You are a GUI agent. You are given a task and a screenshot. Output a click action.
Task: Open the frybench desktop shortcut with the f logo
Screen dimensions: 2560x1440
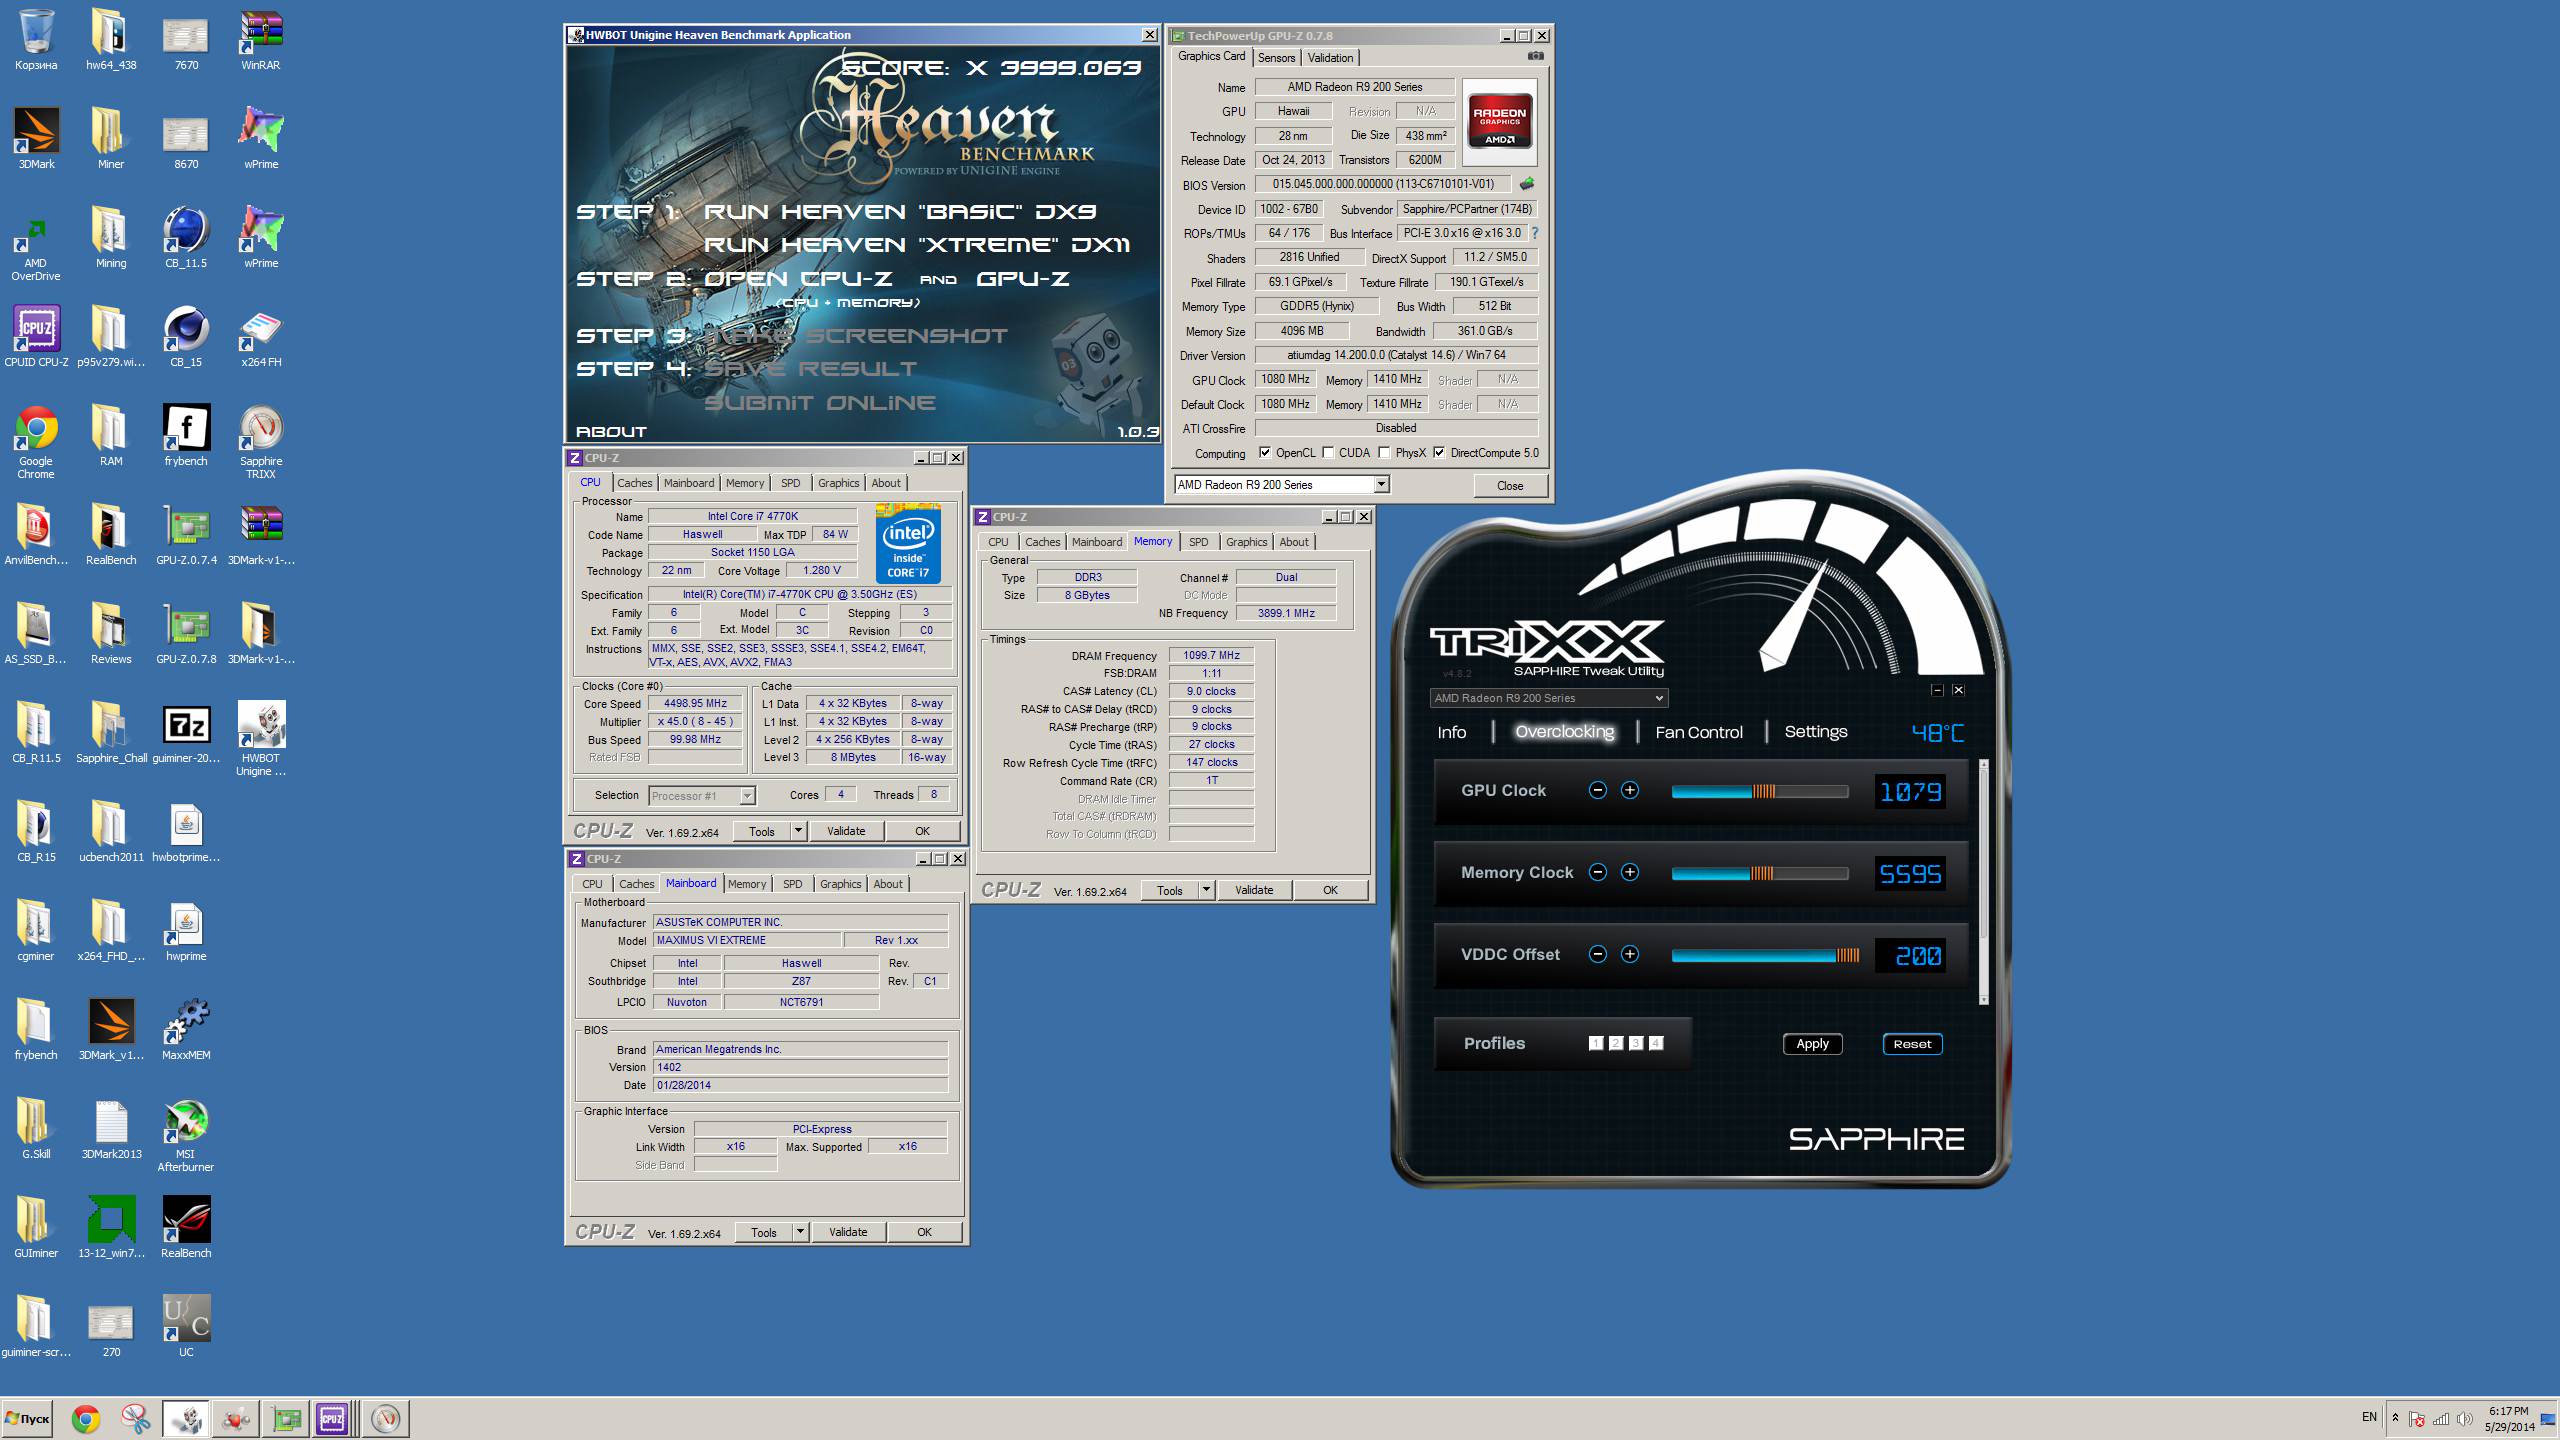[x=186, y=435]
